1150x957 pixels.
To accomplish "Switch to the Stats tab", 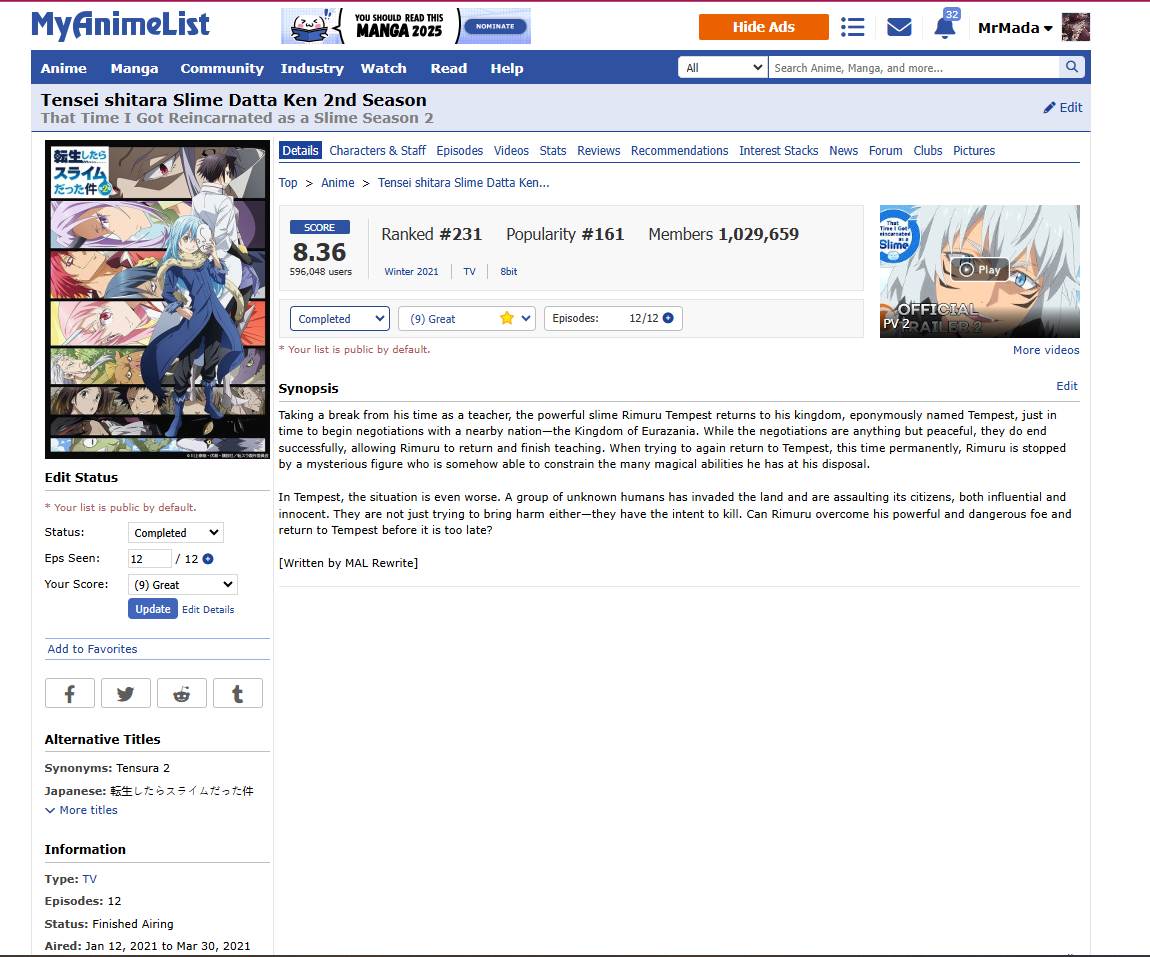I will click(553, 150).
